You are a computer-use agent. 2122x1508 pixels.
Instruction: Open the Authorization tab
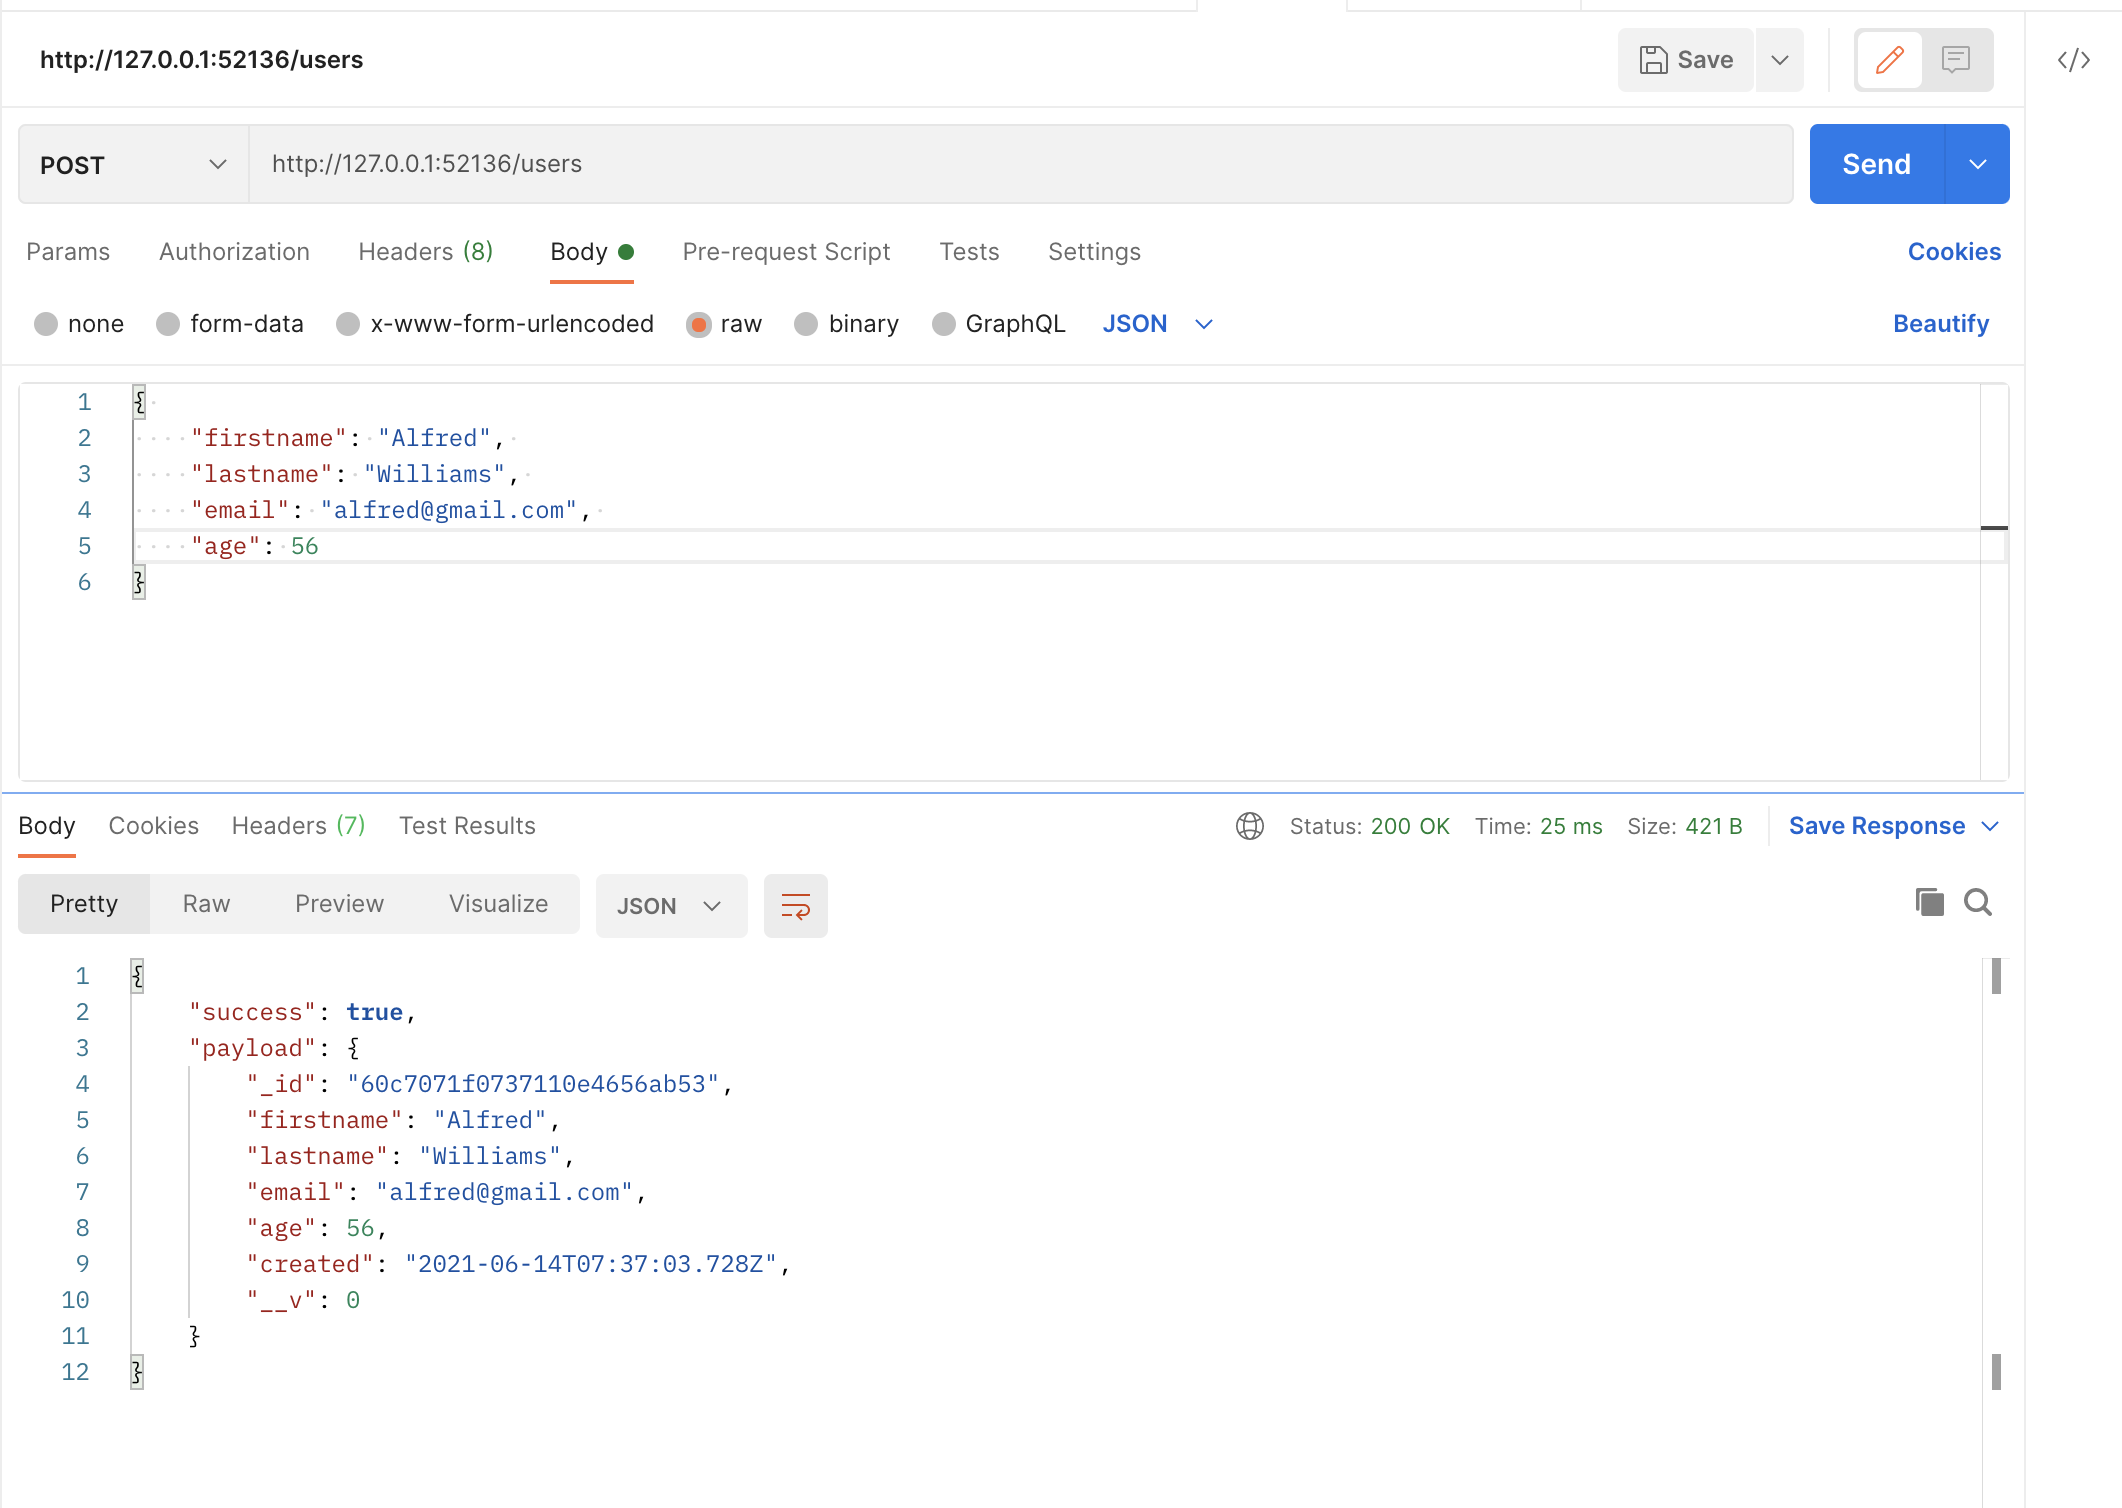coord(234,252)
